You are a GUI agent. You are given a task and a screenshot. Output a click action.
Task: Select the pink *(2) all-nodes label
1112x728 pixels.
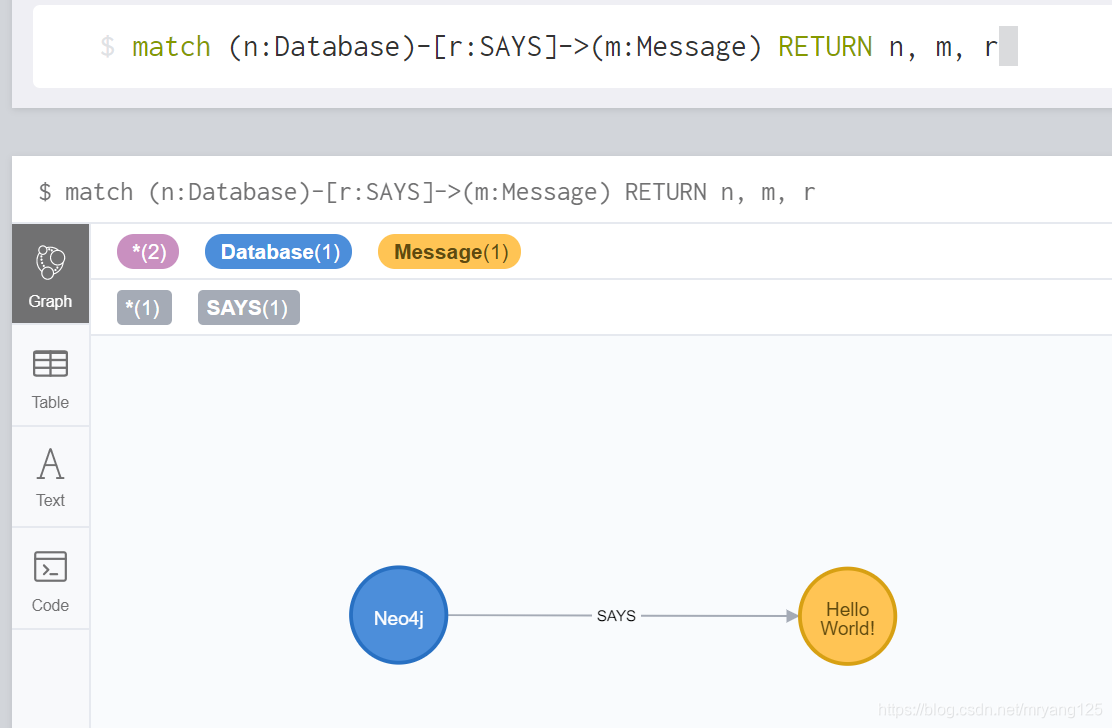148,252
